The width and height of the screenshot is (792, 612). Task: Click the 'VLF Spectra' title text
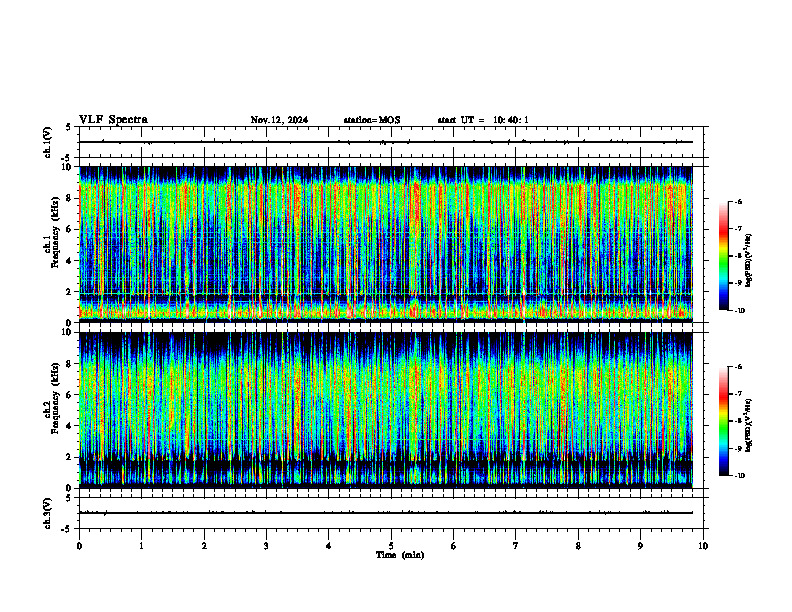coord(113,120)
